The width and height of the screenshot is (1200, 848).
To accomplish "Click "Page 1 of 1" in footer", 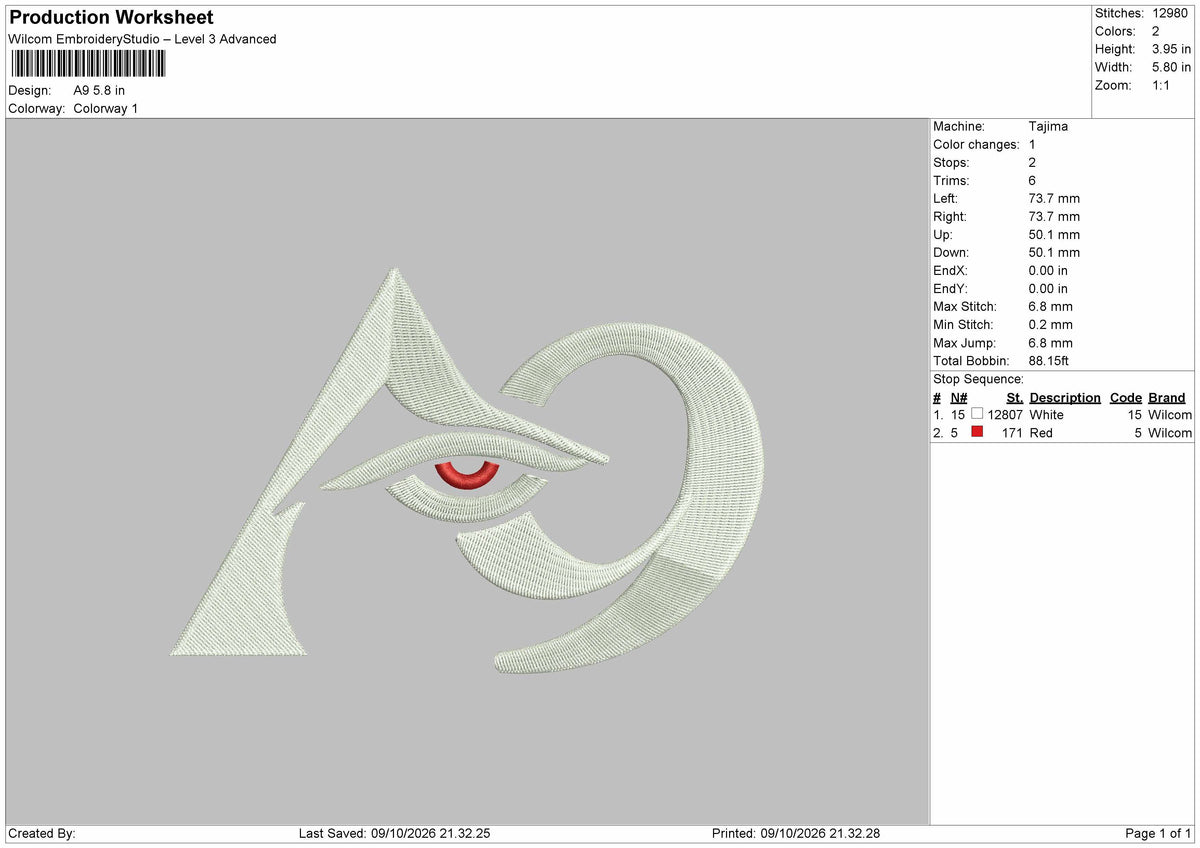I will click(1158, 833).
